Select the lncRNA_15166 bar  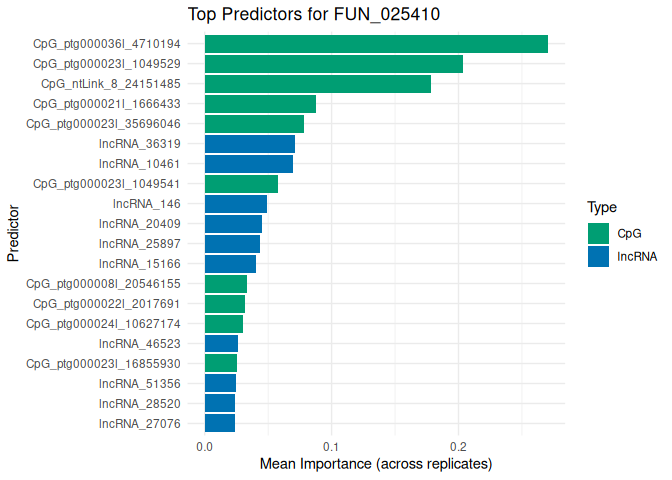click(230, 264)
